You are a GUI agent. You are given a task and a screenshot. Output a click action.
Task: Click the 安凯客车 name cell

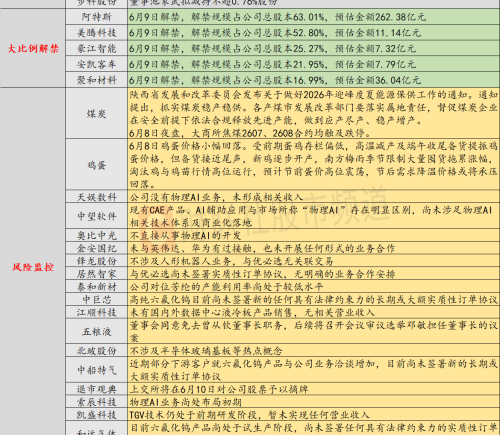[96, 64]
